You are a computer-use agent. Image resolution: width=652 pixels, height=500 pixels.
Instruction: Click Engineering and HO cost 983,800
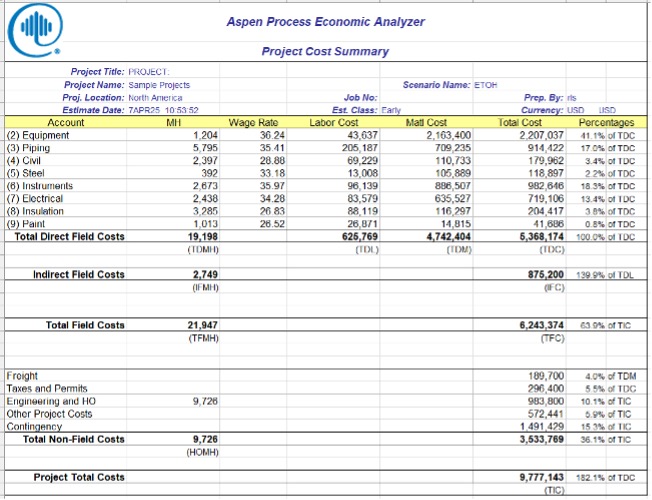[546, 401]
